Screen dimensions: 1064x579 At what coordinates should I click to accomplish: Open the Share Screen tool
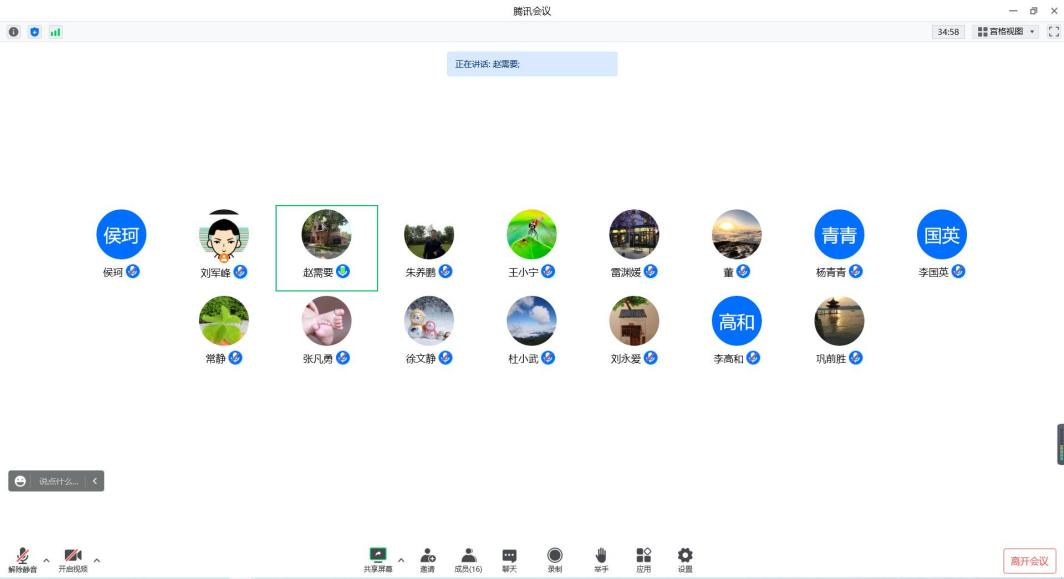tap(377, 559)
